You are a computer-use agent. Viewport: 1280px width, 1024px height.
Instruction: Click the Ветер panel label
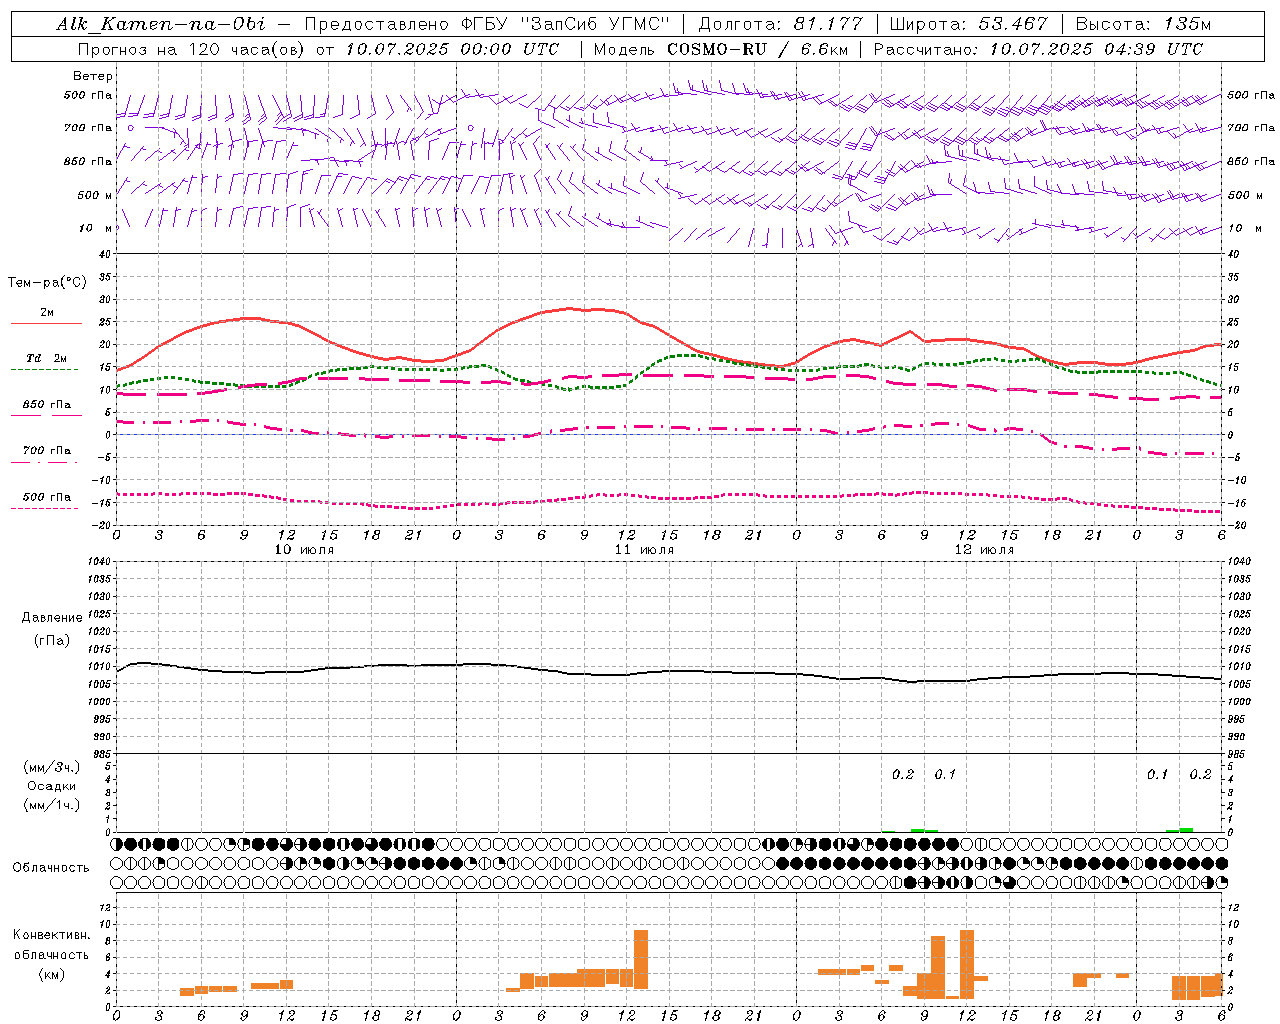point(92,76)
